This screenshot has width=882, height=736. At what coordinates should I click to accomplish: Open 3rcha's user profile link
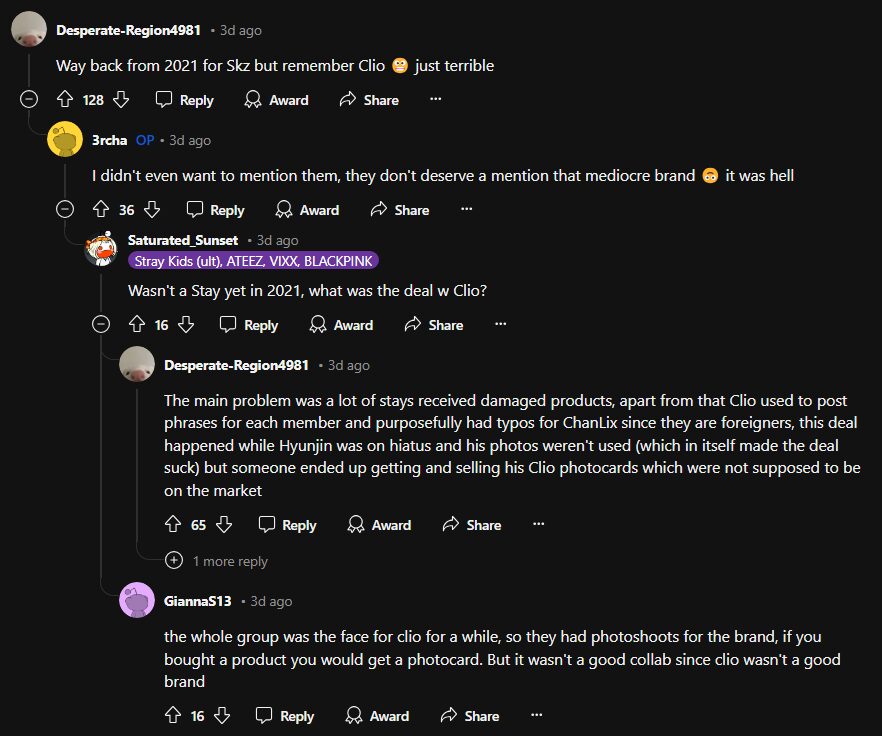click(109, 140)
